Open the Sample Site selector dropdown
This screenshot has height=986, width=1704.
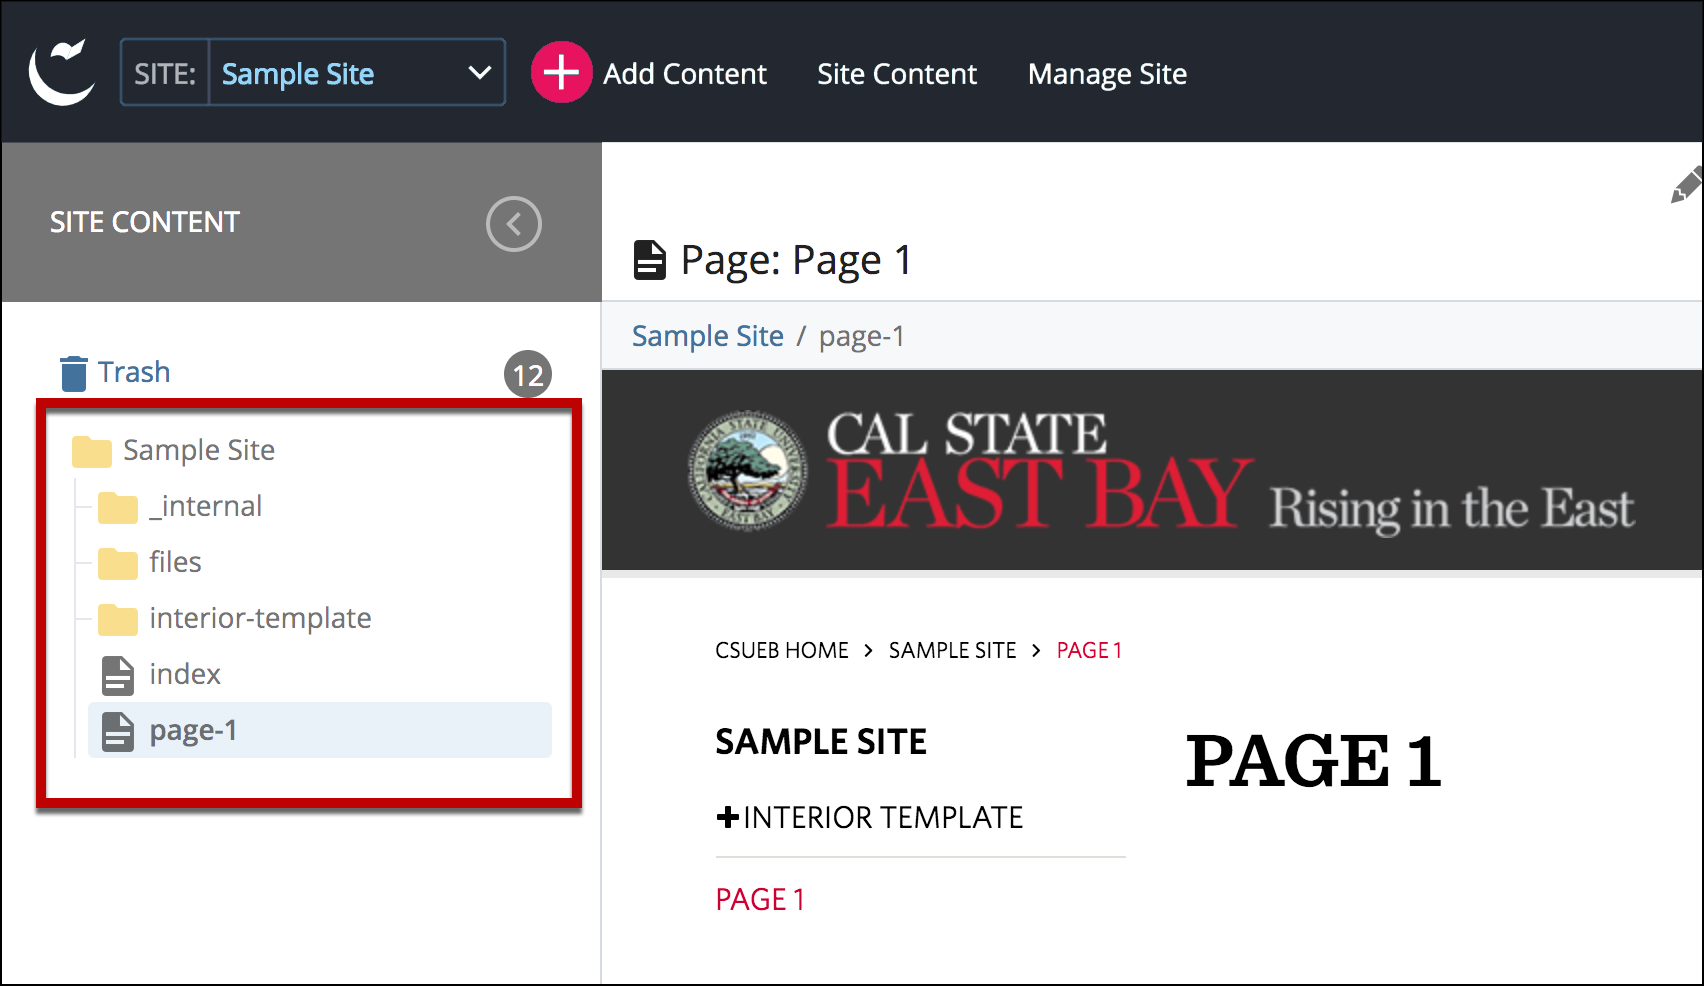[x=357, y=72]
